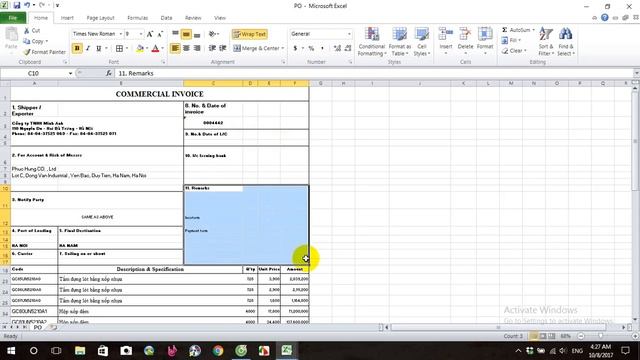This screenshot has width=640, height=360.
Task: Toggle Wrap Text
Action: click(250, 34)
